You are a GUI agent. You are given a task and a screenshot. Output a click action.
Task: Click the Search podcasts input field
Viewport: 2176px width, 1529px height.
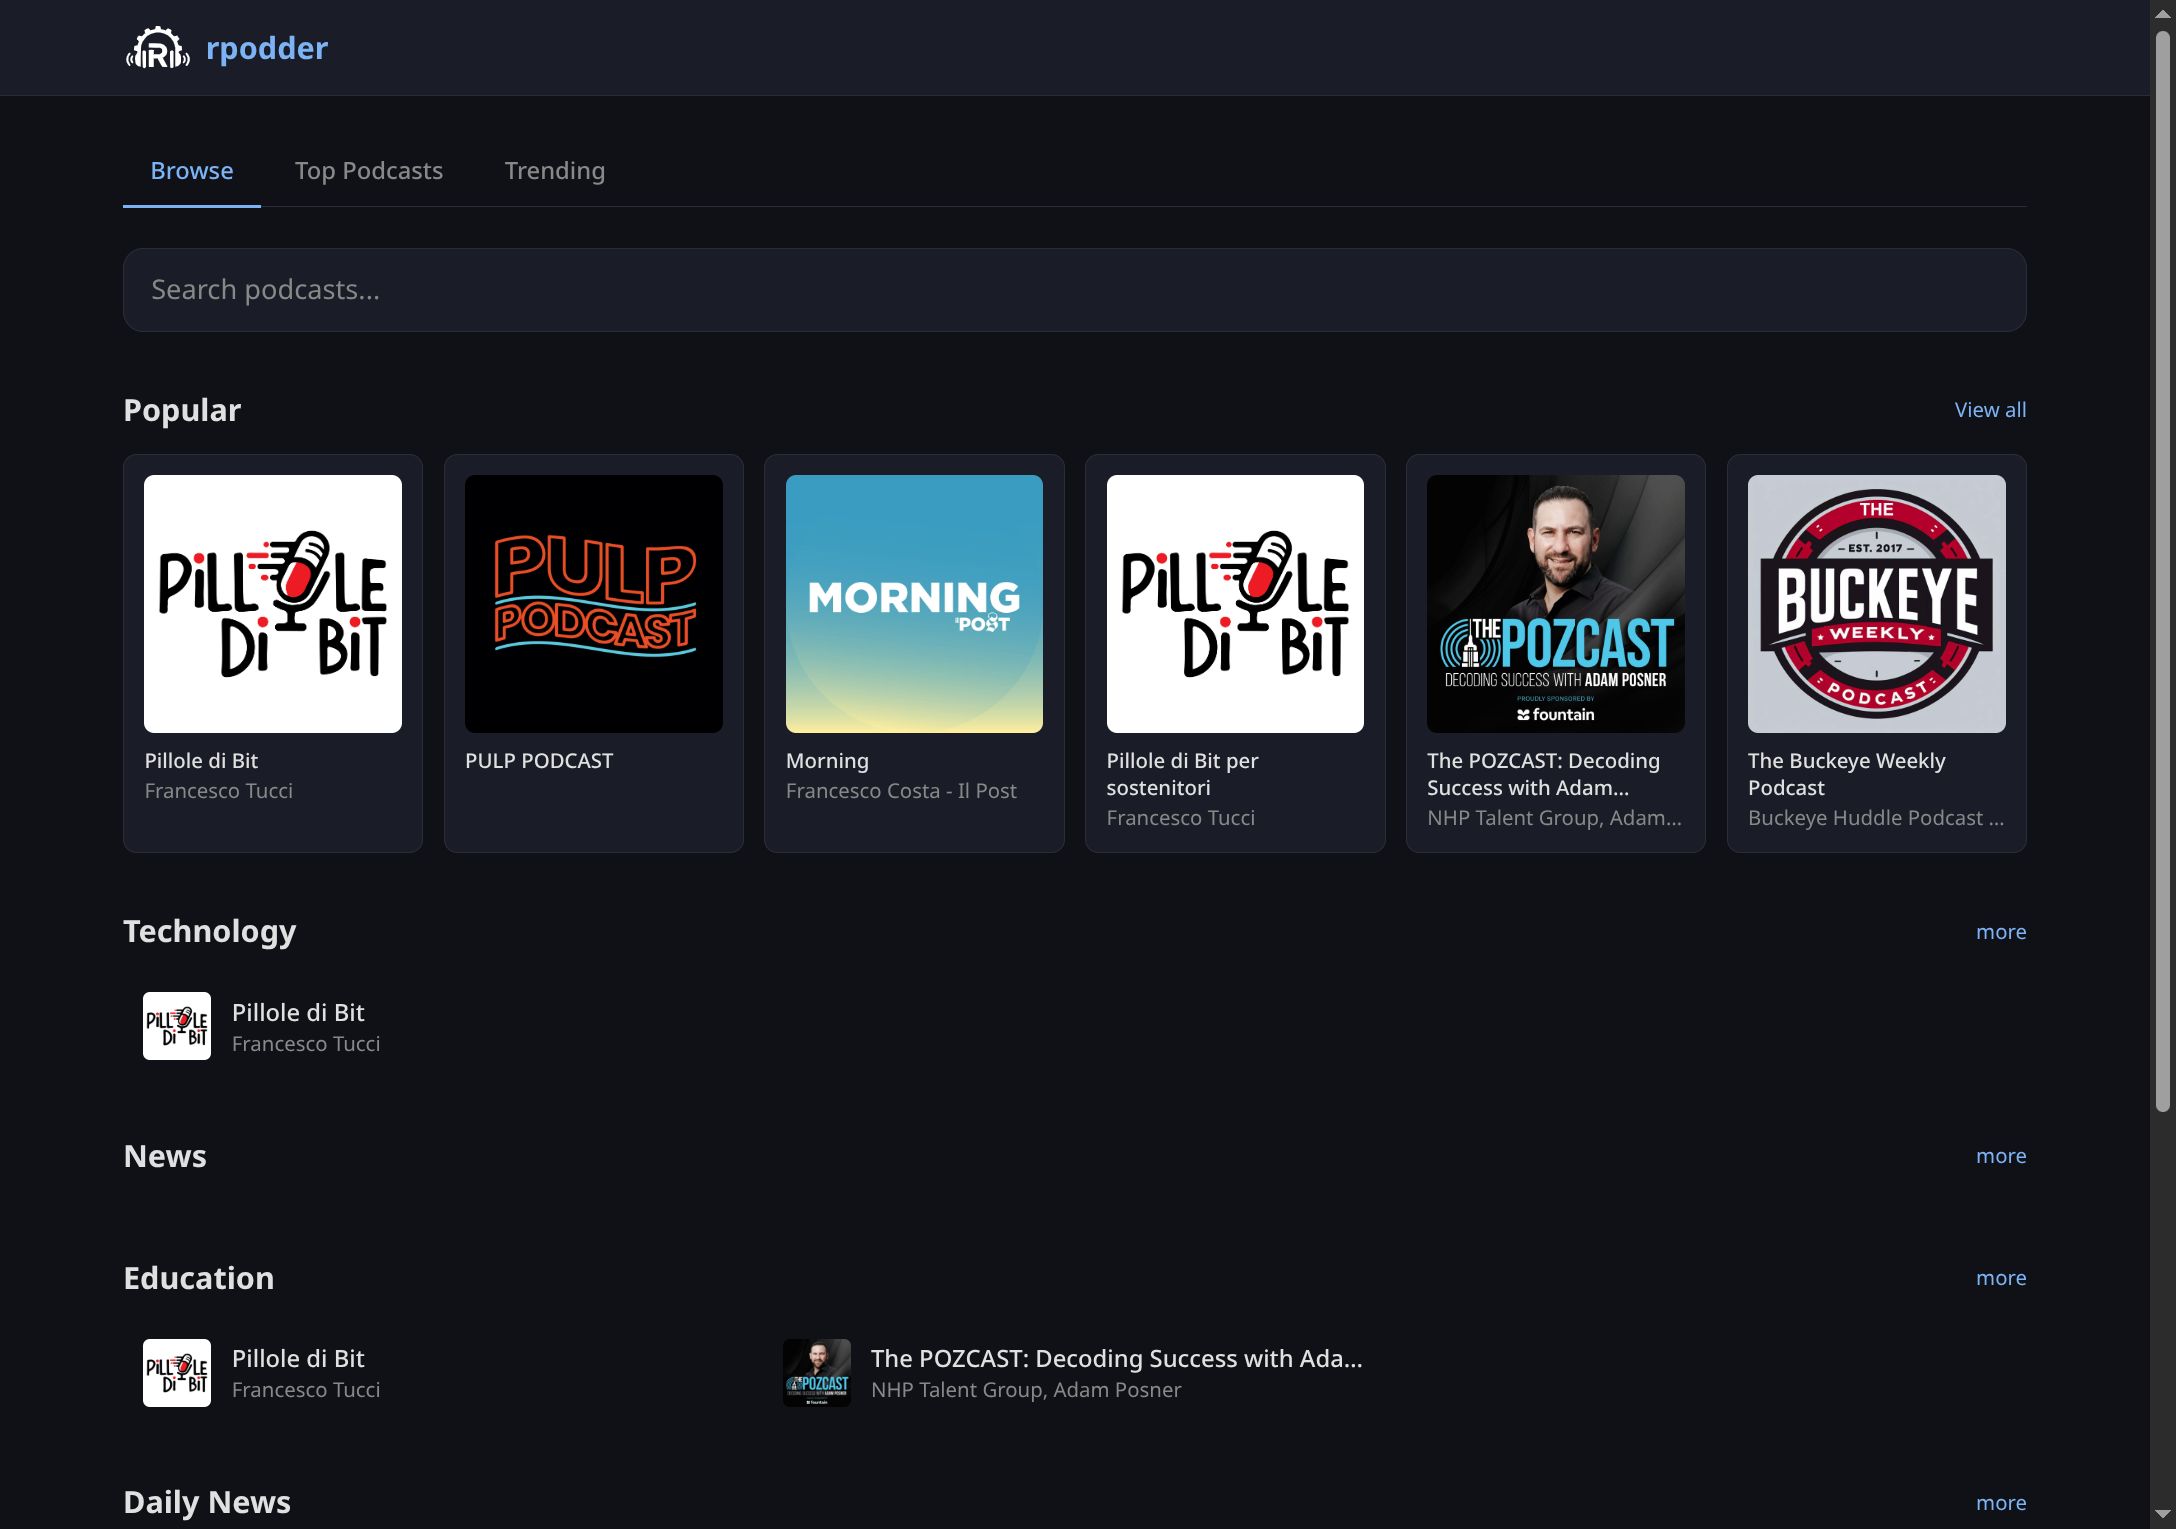(x=1074, y=289)
